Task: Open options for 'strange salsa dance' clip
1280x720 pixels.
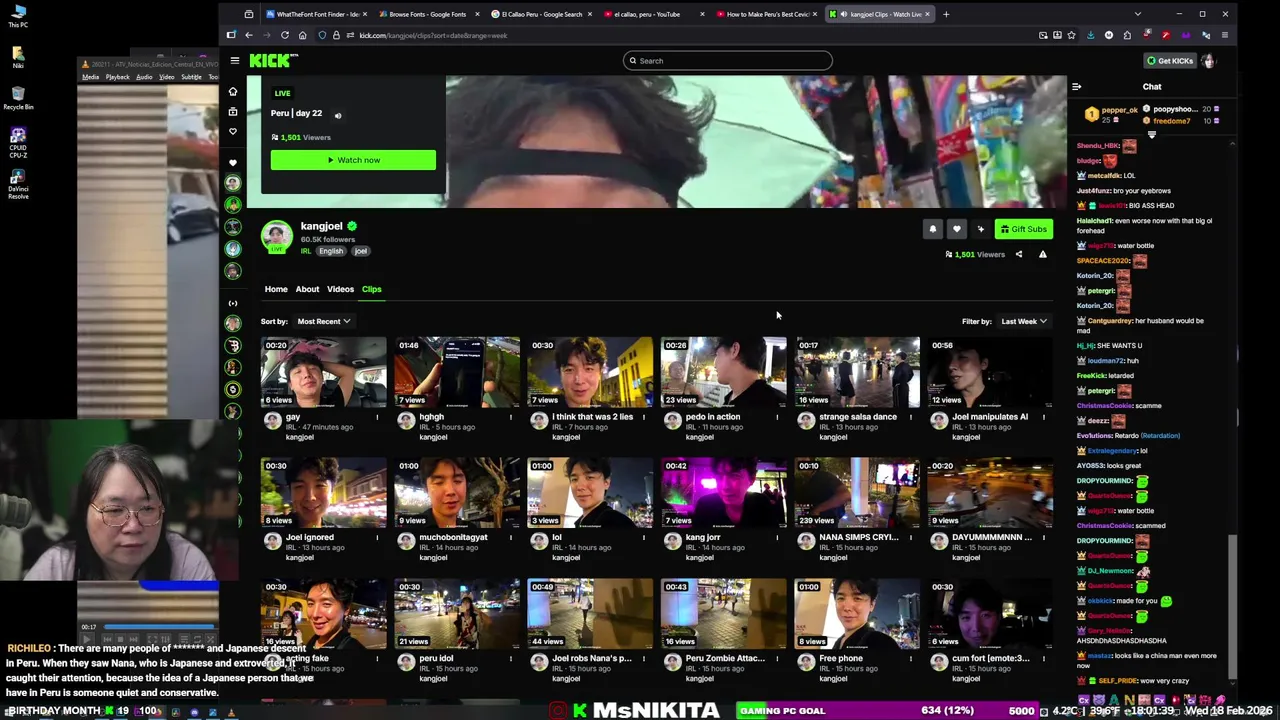Action: pos(911,417)
